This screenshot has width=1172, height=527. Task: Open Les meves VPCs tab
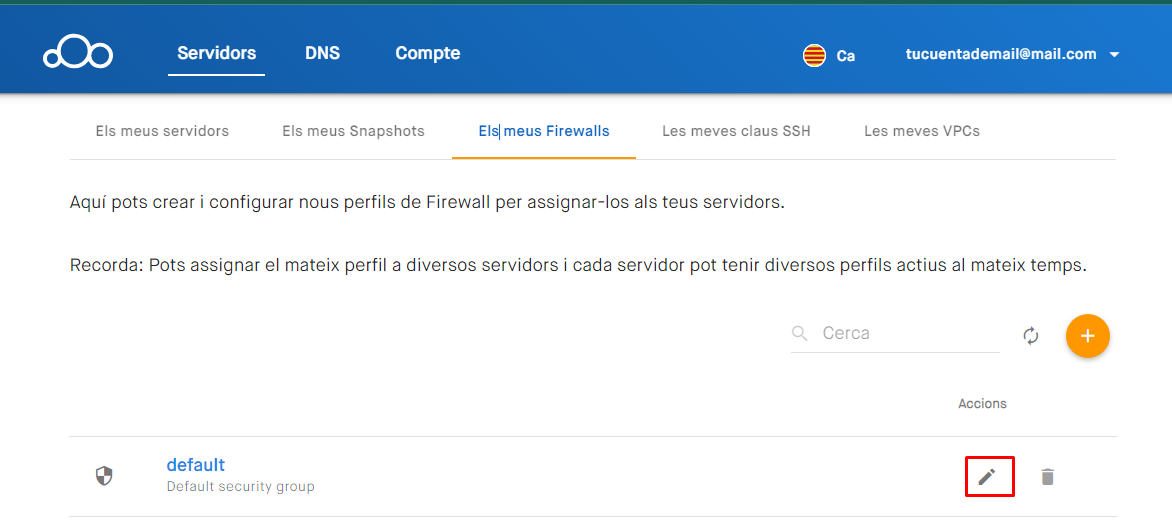(x=921, y=131)
